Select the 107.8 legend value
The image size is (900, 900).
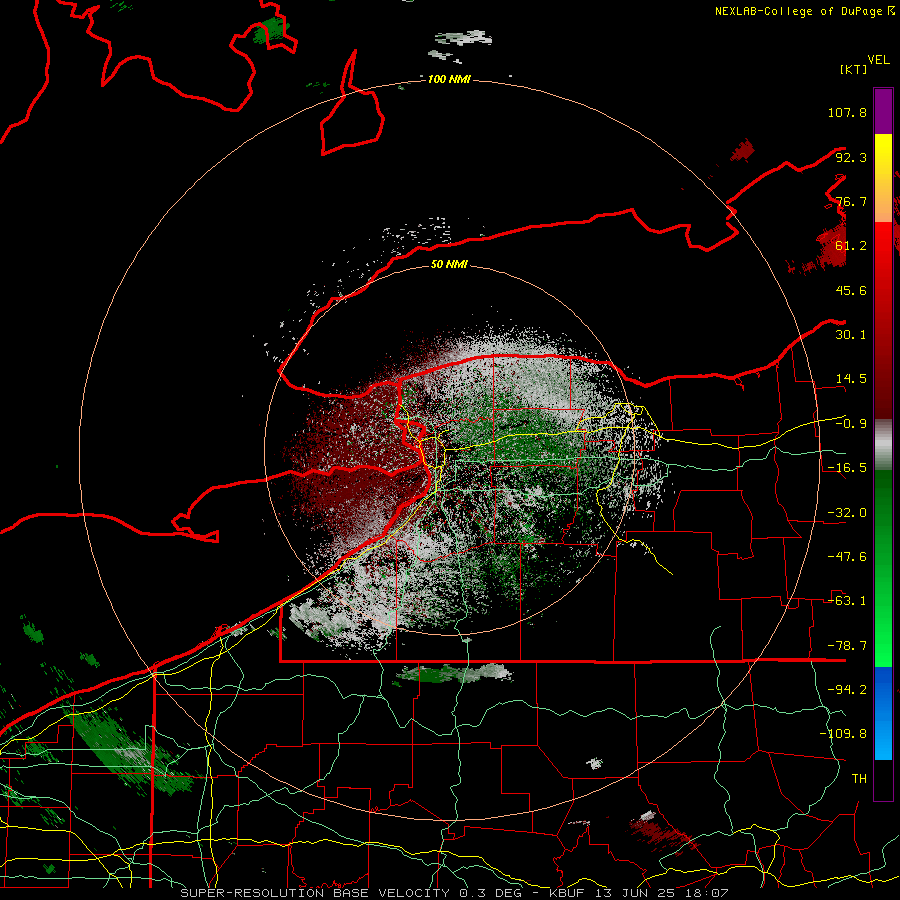click(x=847, y=112)
